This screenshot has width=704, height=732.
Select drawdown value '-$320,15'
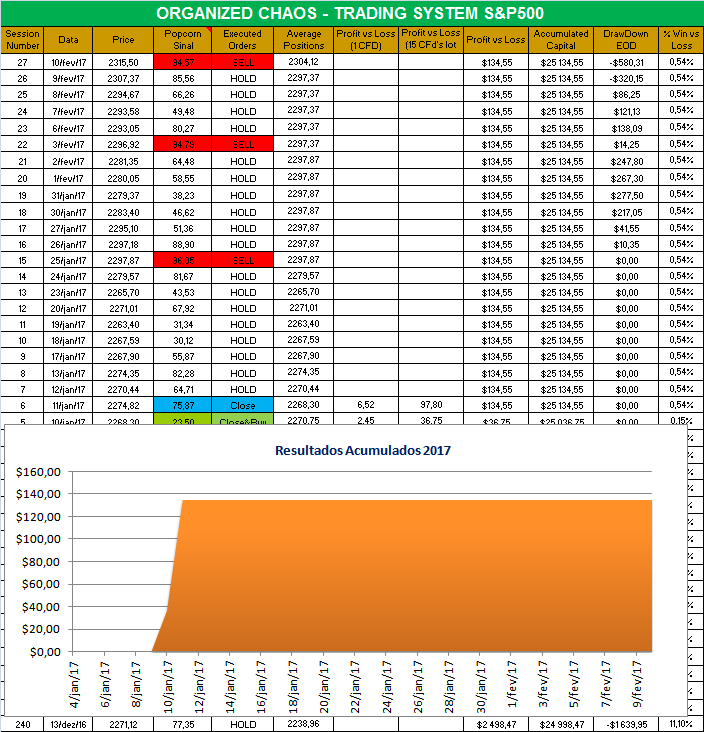tap(626, 78)
